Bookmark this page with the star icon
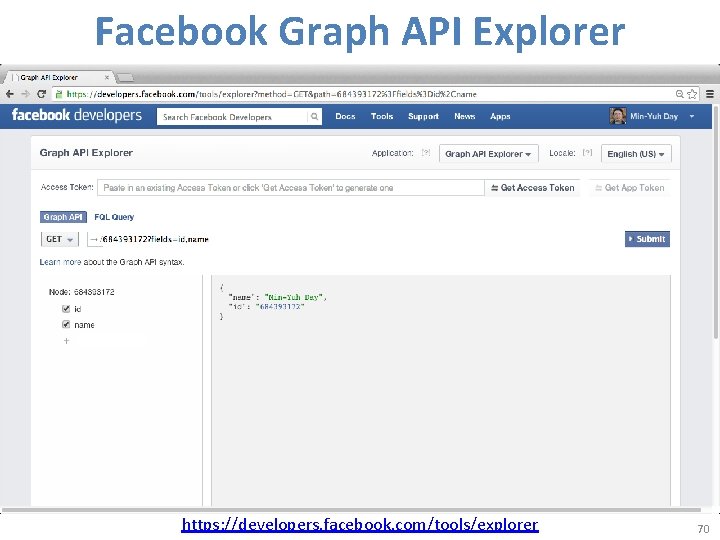 tap(692, 94)
